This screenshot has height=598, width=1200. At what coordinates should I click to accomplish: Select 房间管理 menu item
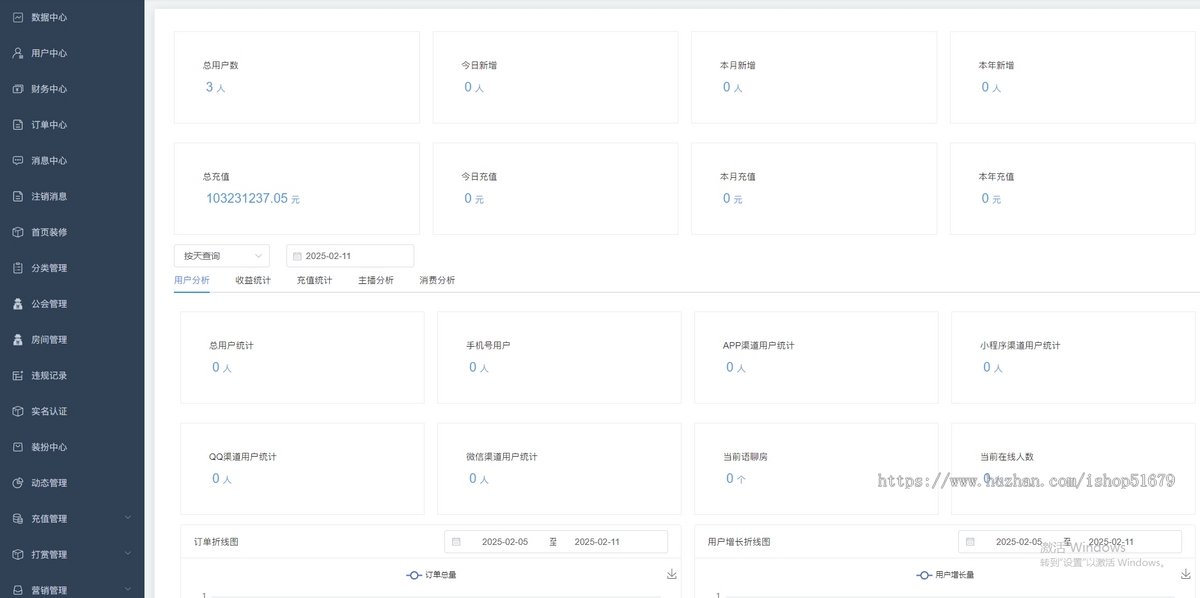coord(72,340)
